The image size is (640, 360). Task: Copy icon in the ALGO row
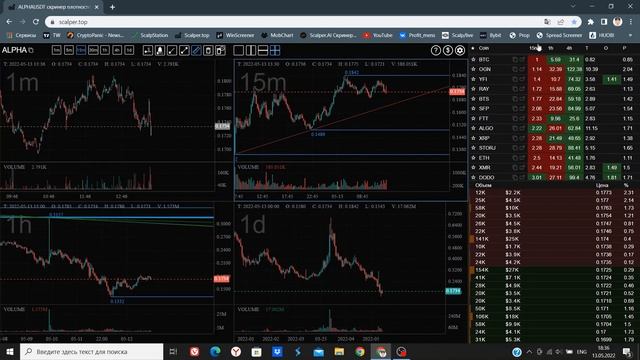[x=515, y=128]
